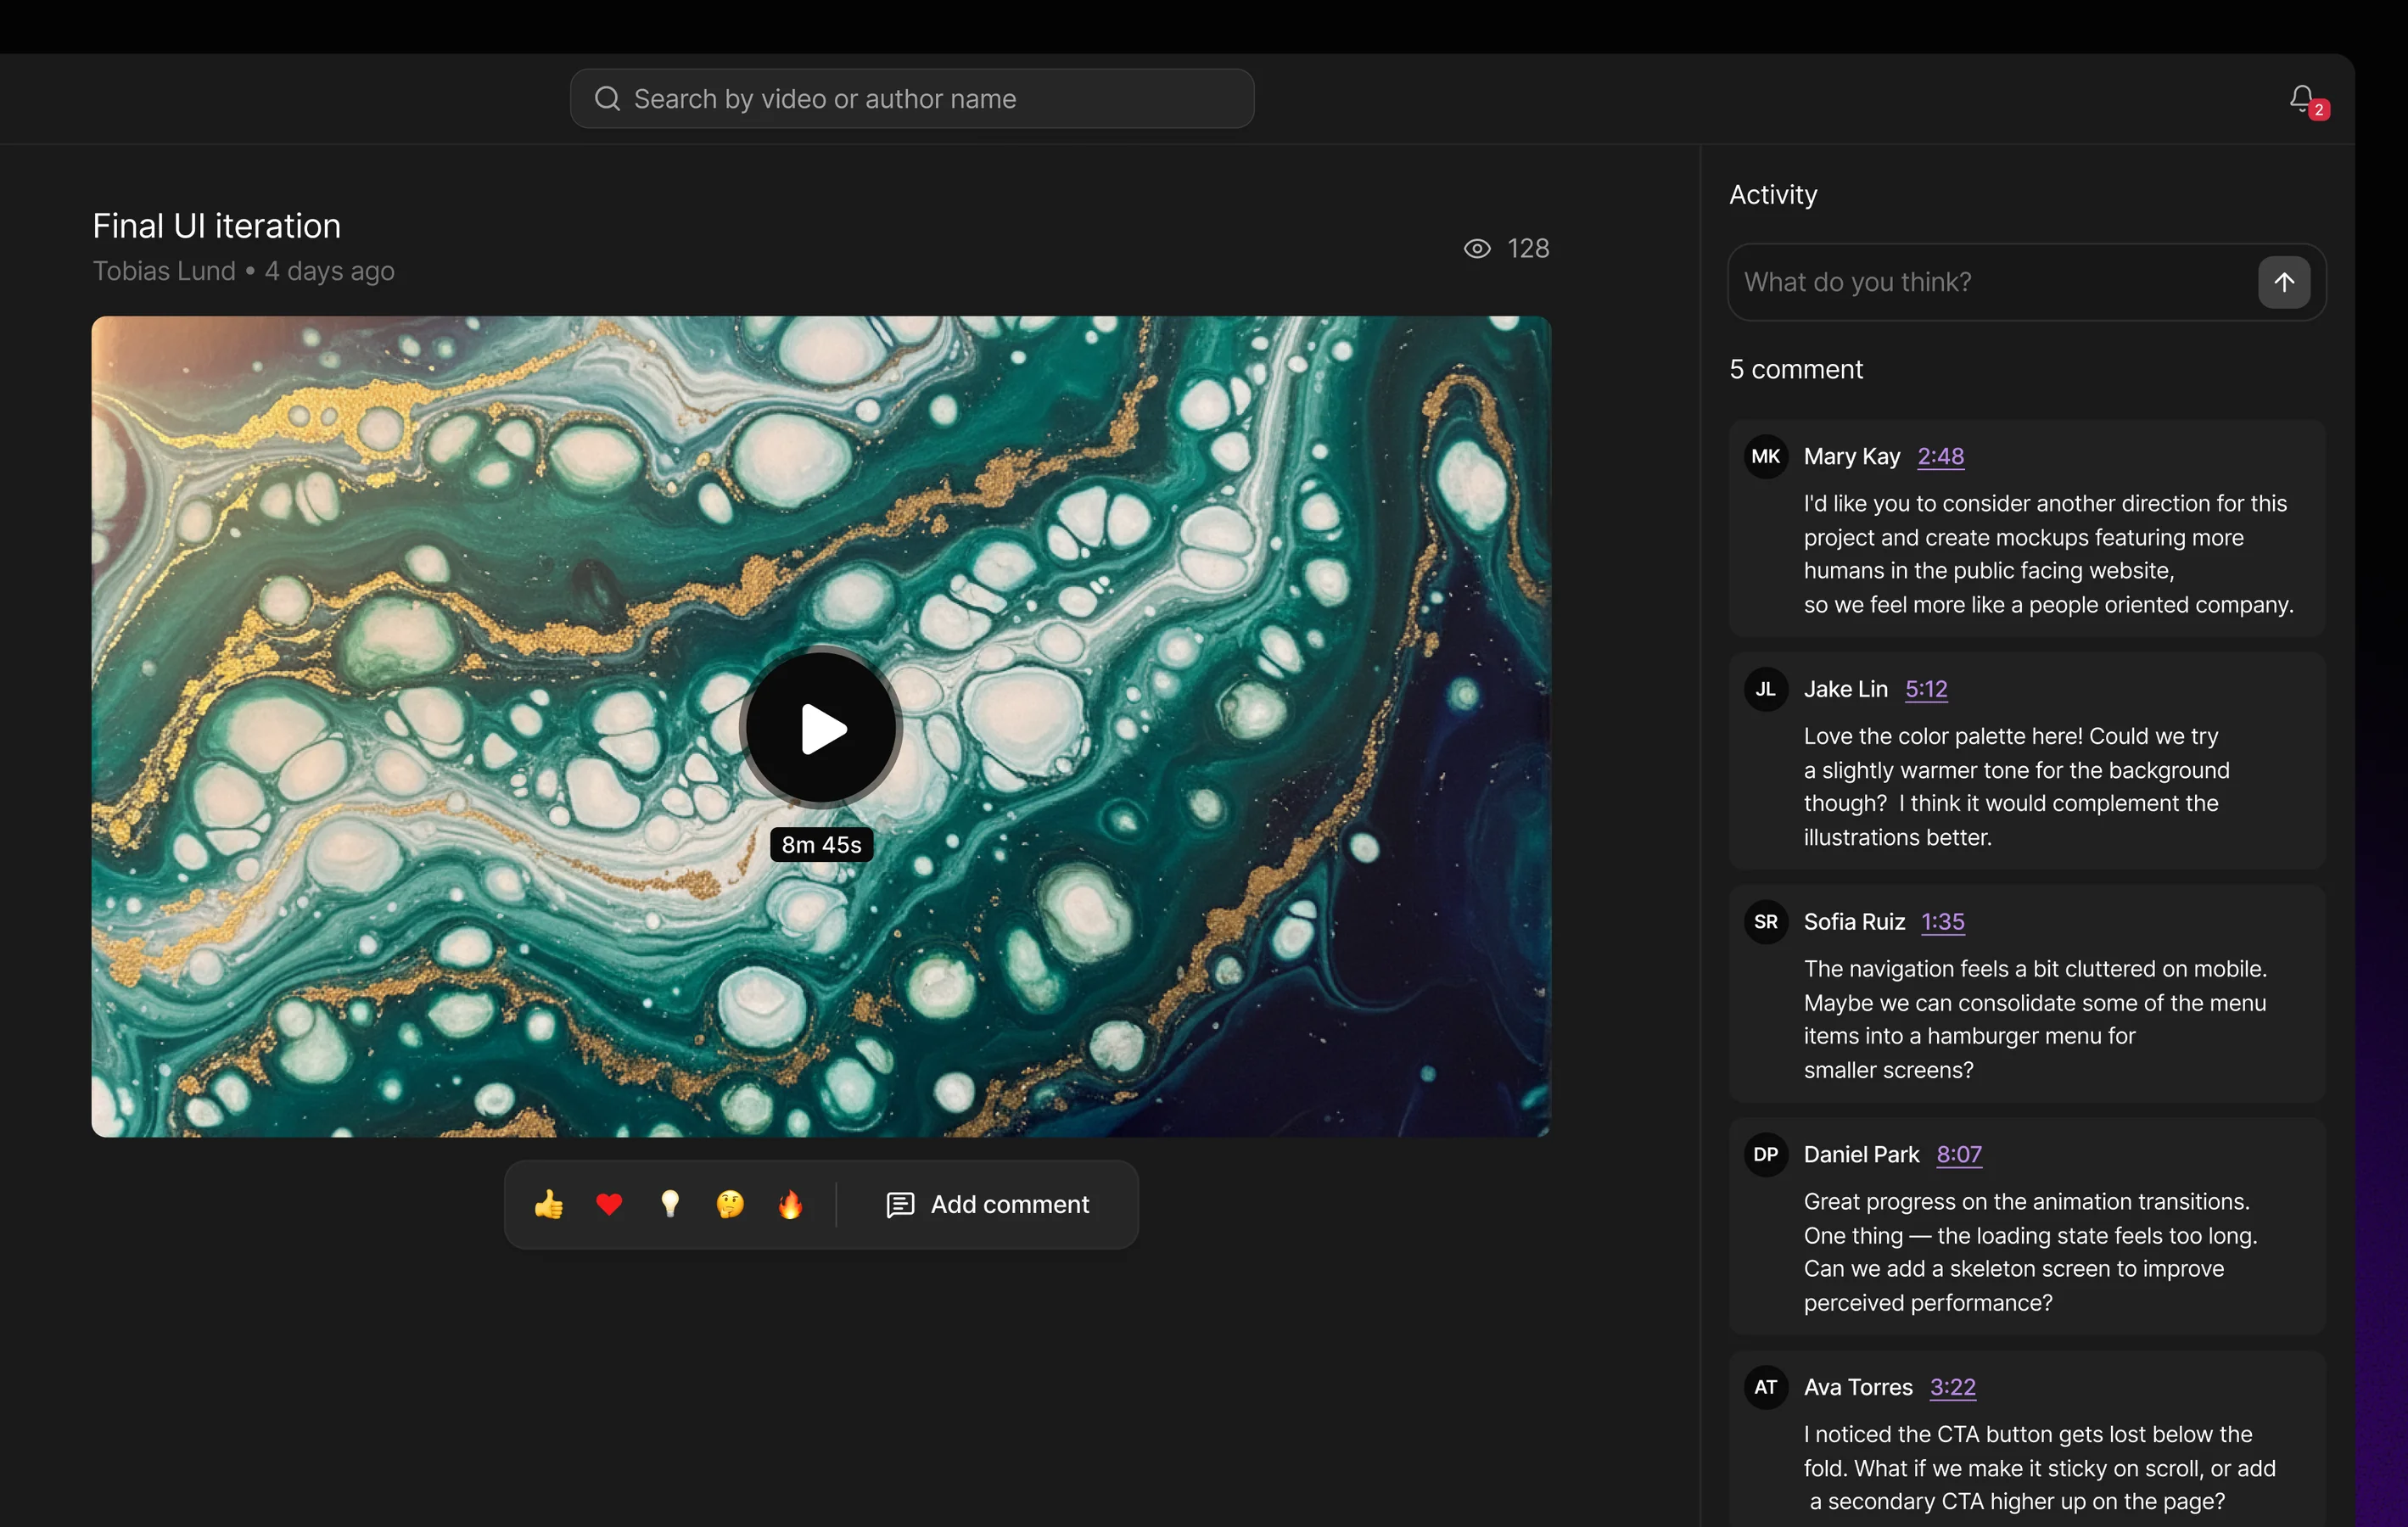Click the notification badge showing 2
The image size is (2408, 1527).
[x=2318, y=110]
